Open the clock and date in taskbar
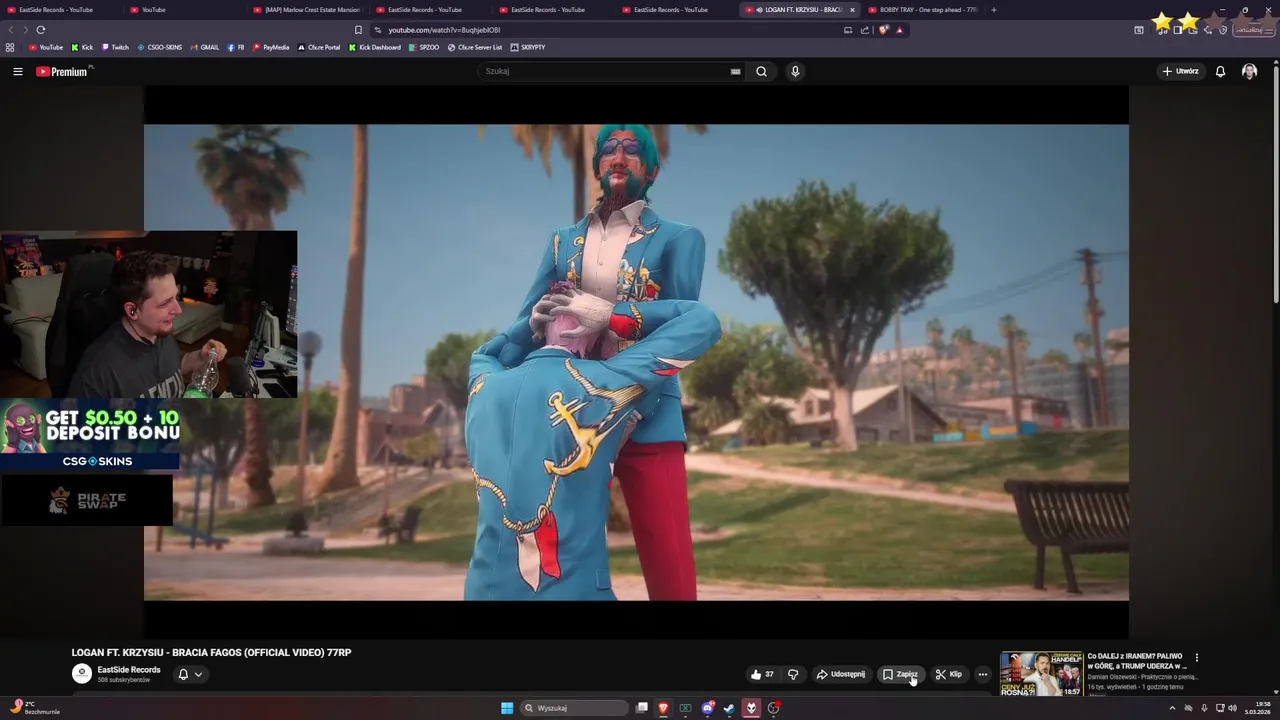Viewport: 1280px width, 720px height. pyautogui.click(x=1257, y=708)
